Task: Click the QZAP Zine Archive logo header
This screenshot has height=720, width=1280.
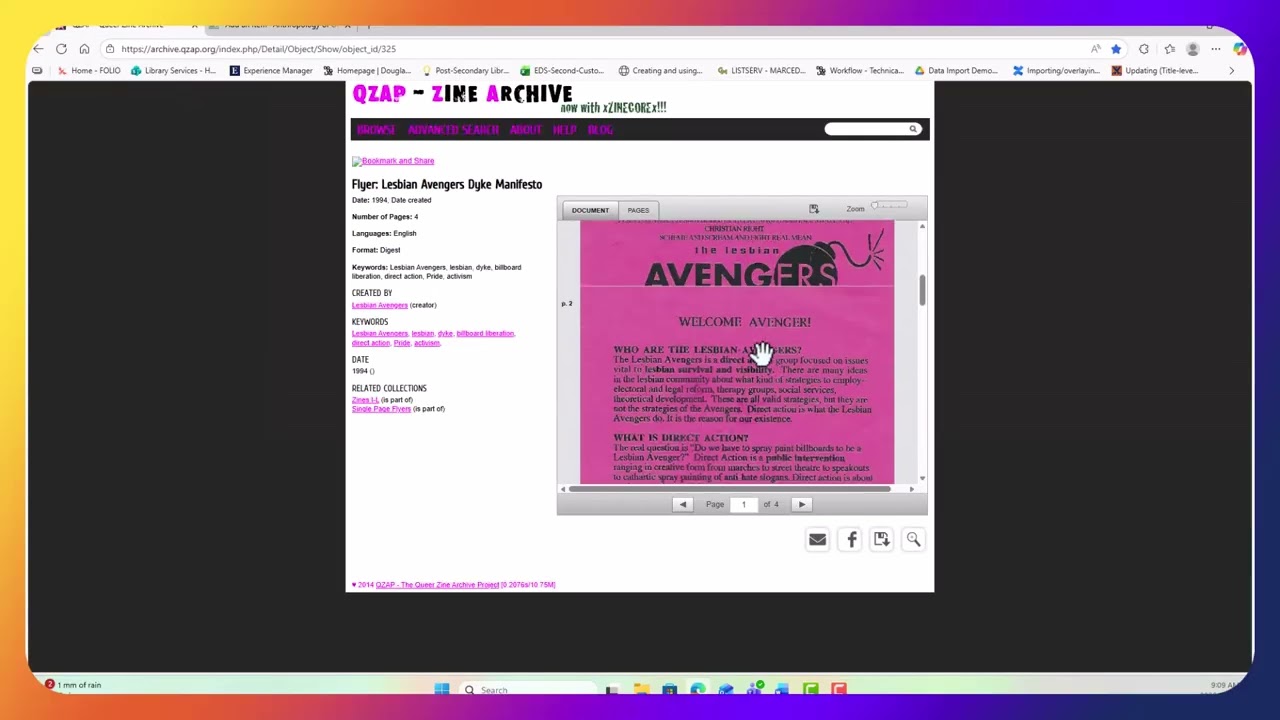Action: click(462, 95)
